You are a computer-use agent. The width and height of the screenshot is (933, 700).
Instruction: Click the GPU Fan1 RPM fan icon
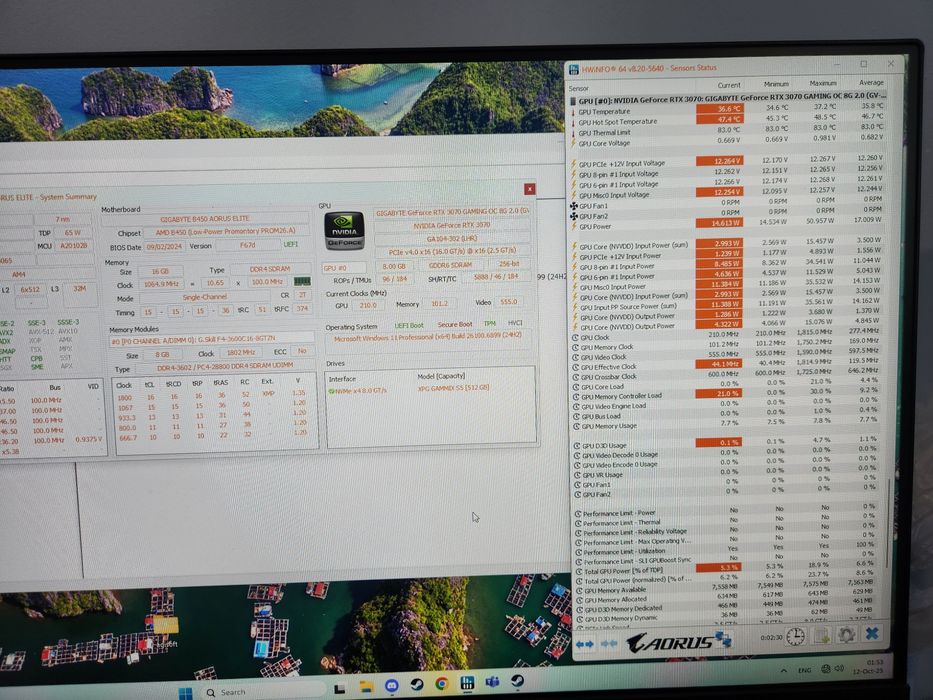pos(574,206)
